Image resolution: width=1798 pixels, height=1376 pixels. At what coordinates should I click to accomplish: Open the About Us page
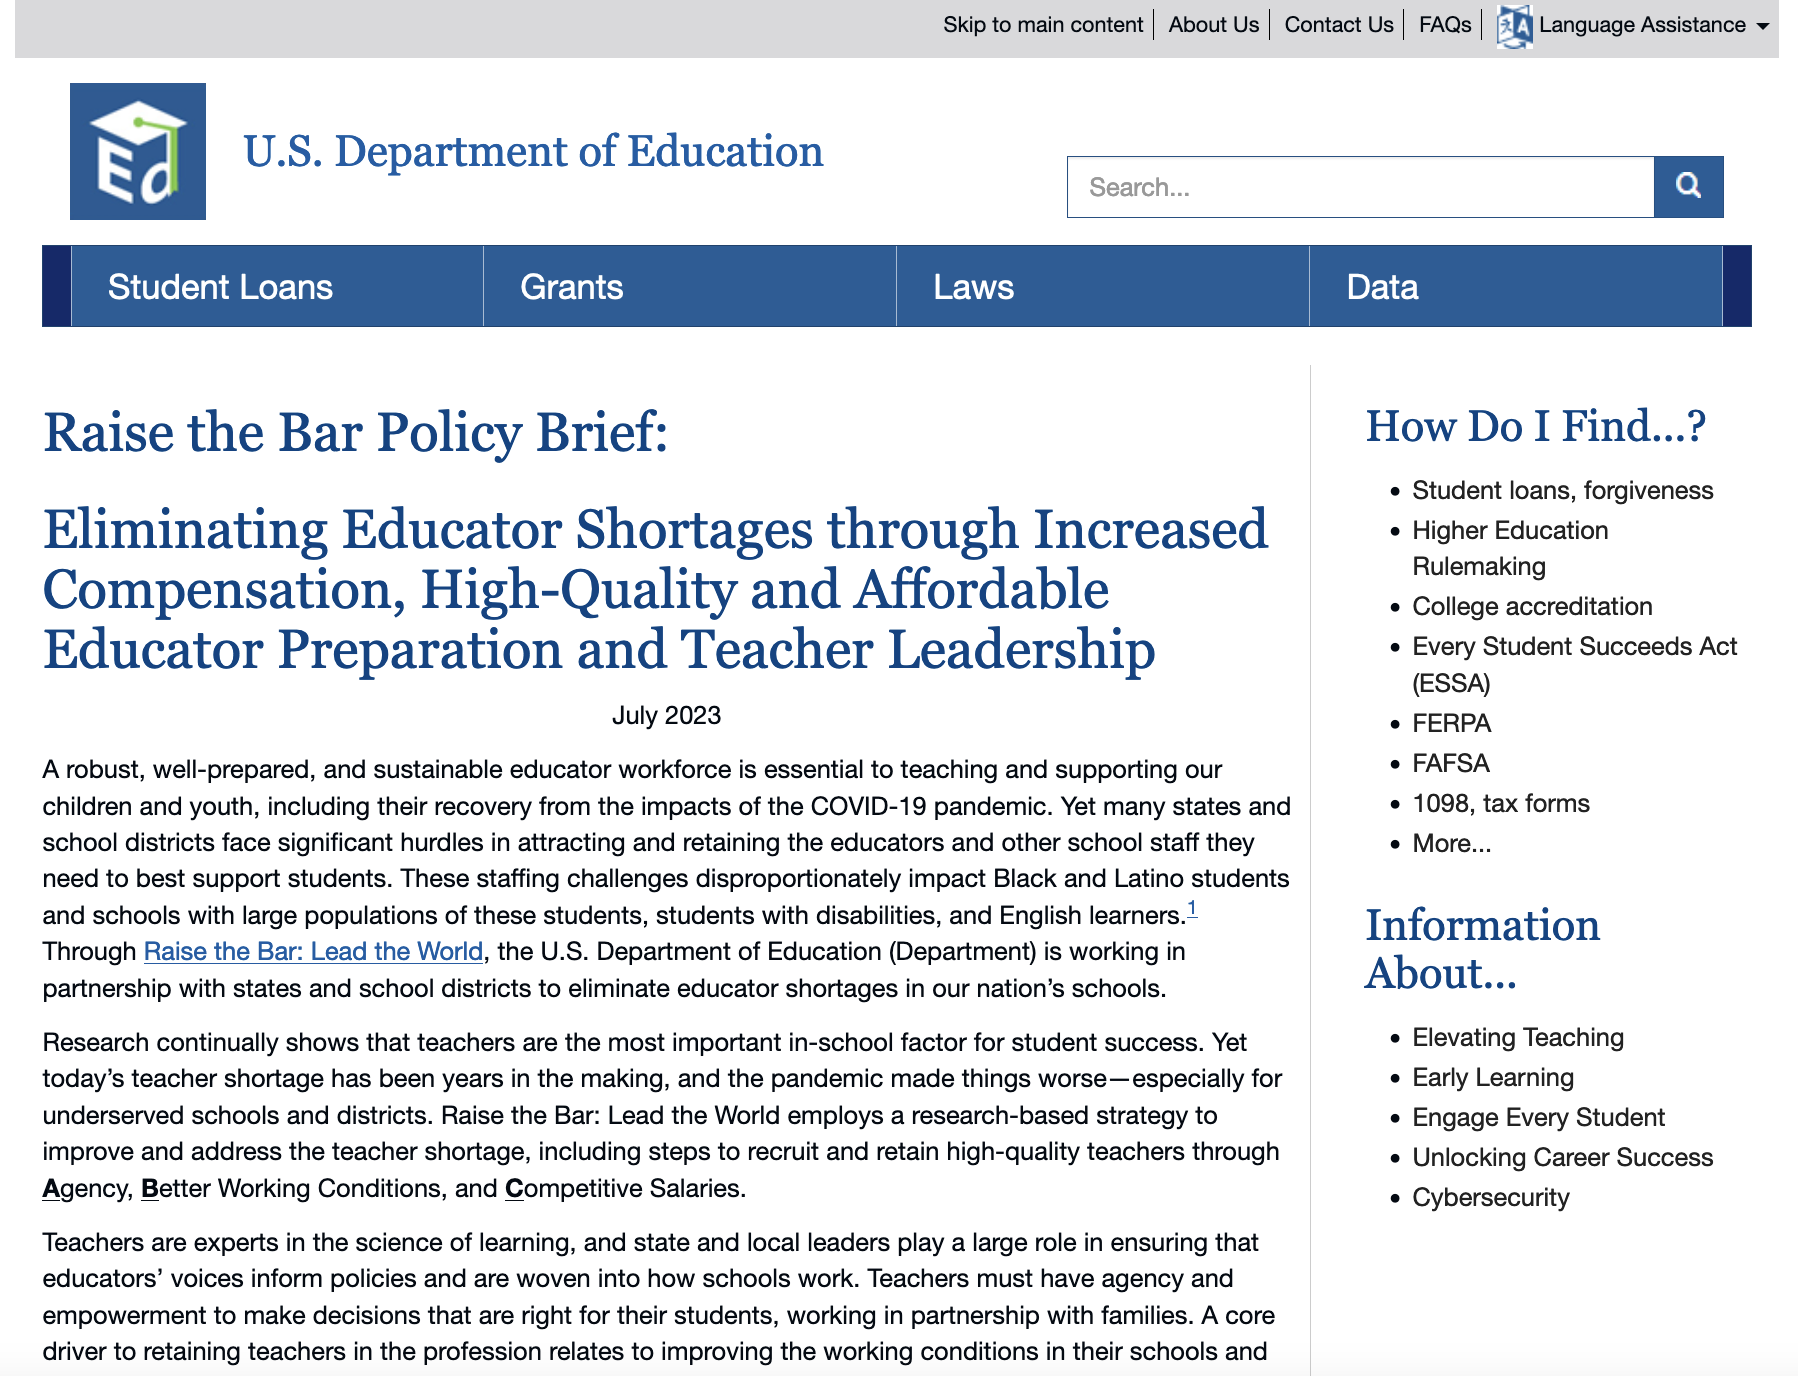[1212, 24]
